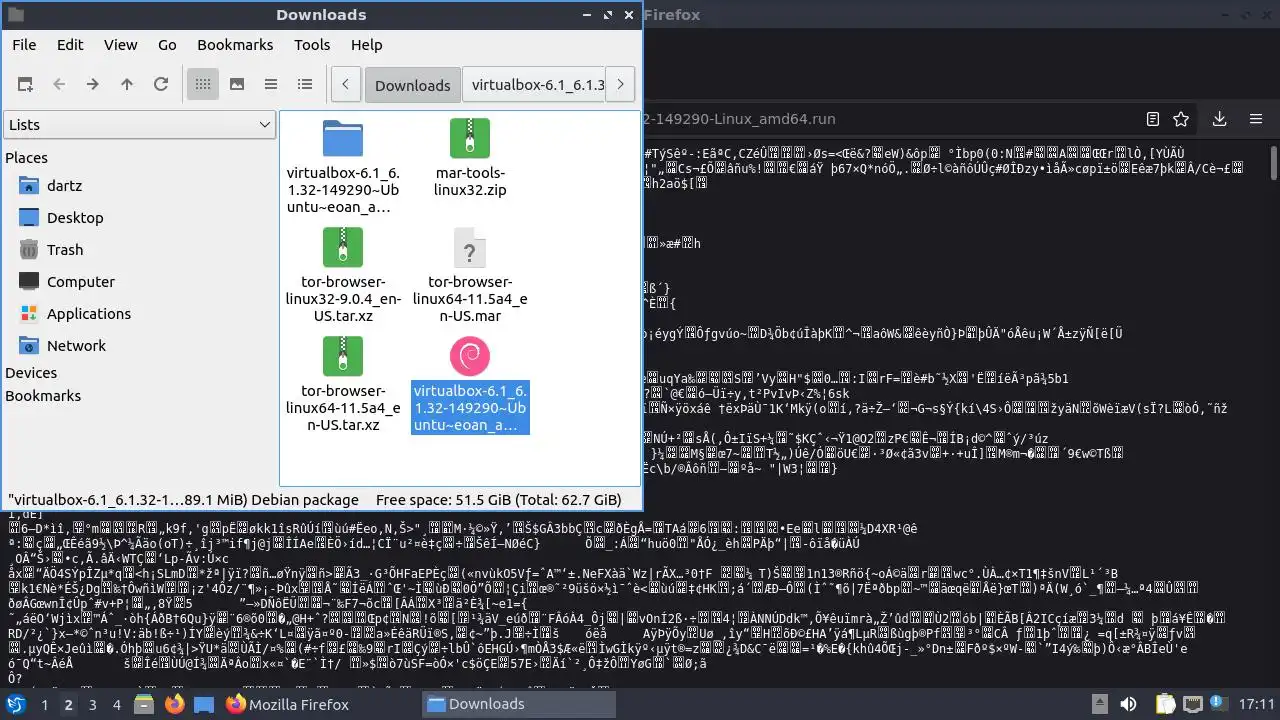This screenshot has height=720, width=1280.
Task: Switch to detailed list view
Action: point(305,85)
